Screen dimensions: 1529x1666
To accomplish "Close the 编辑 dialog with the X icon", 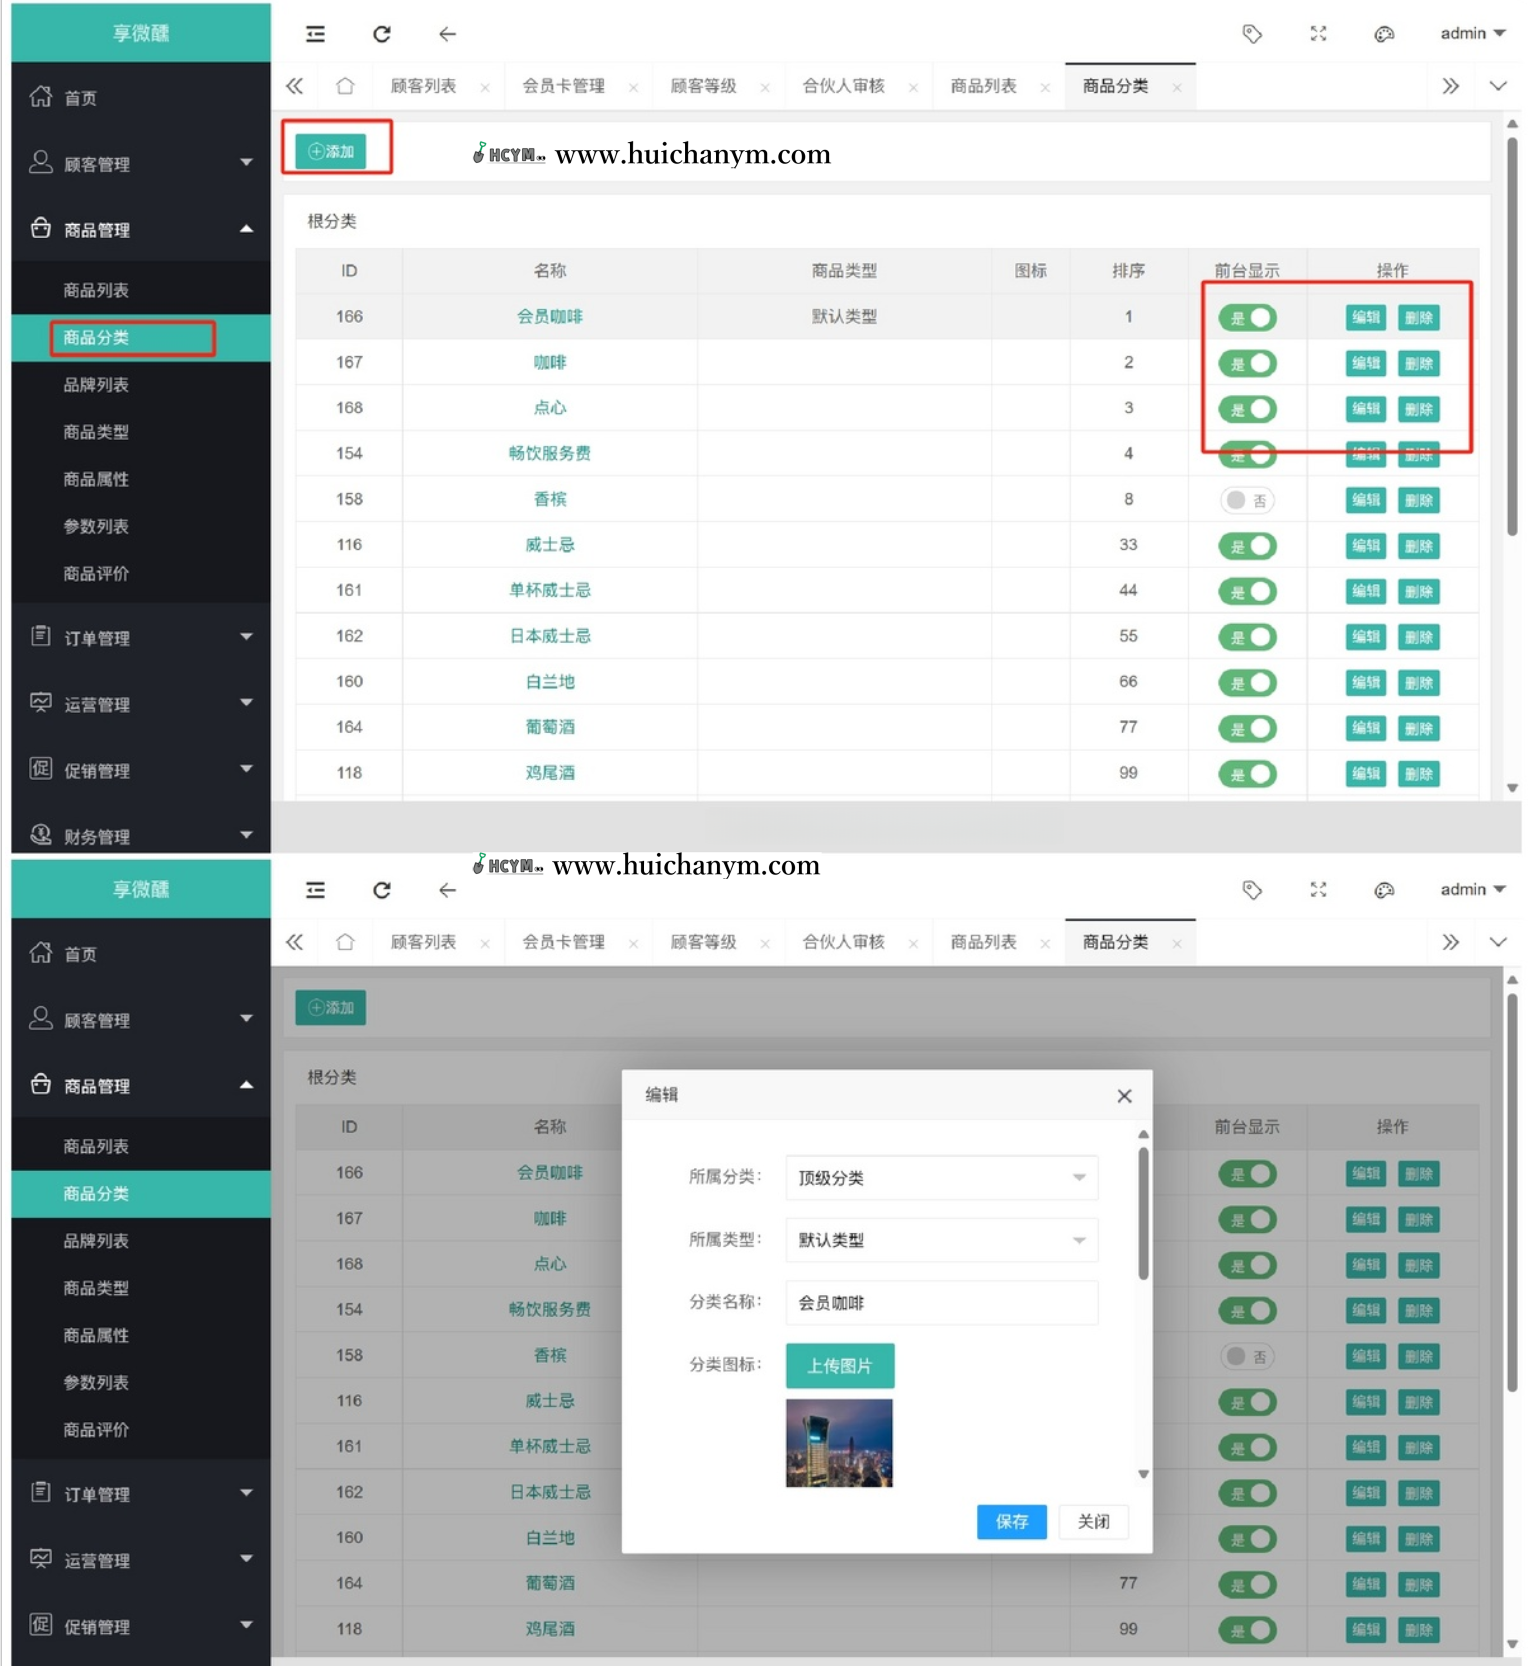I will pos(1124,1096).
